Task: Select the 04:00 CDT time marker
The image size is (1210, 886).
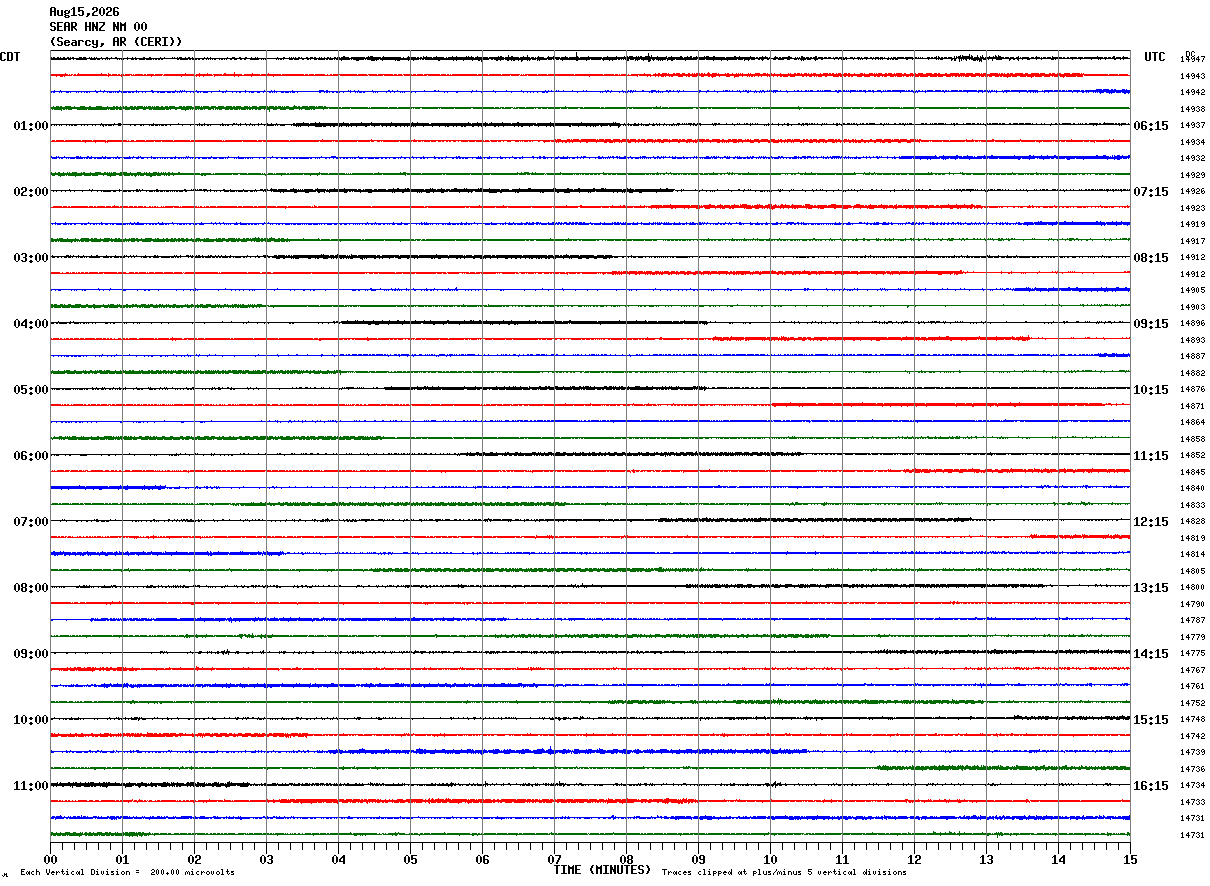Action: (31, 324)
